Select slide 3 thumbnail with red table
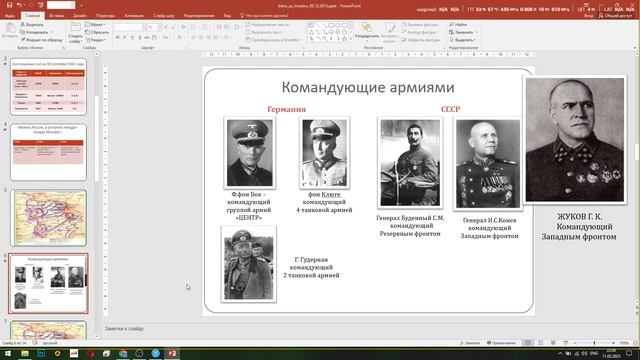 pos(48,87)
